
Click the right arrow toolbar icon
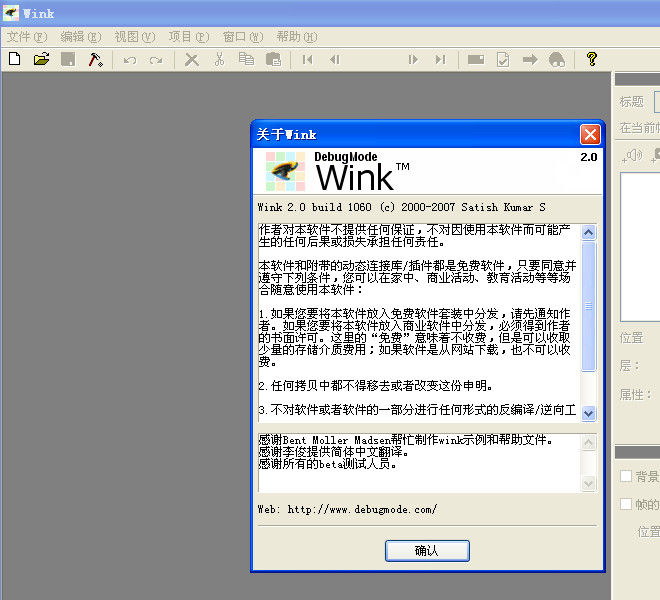coord(530,60)
